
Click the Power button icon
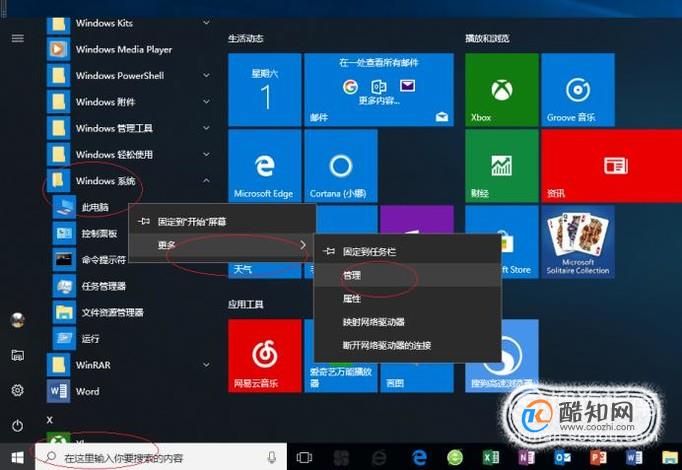tap(18, 425)
